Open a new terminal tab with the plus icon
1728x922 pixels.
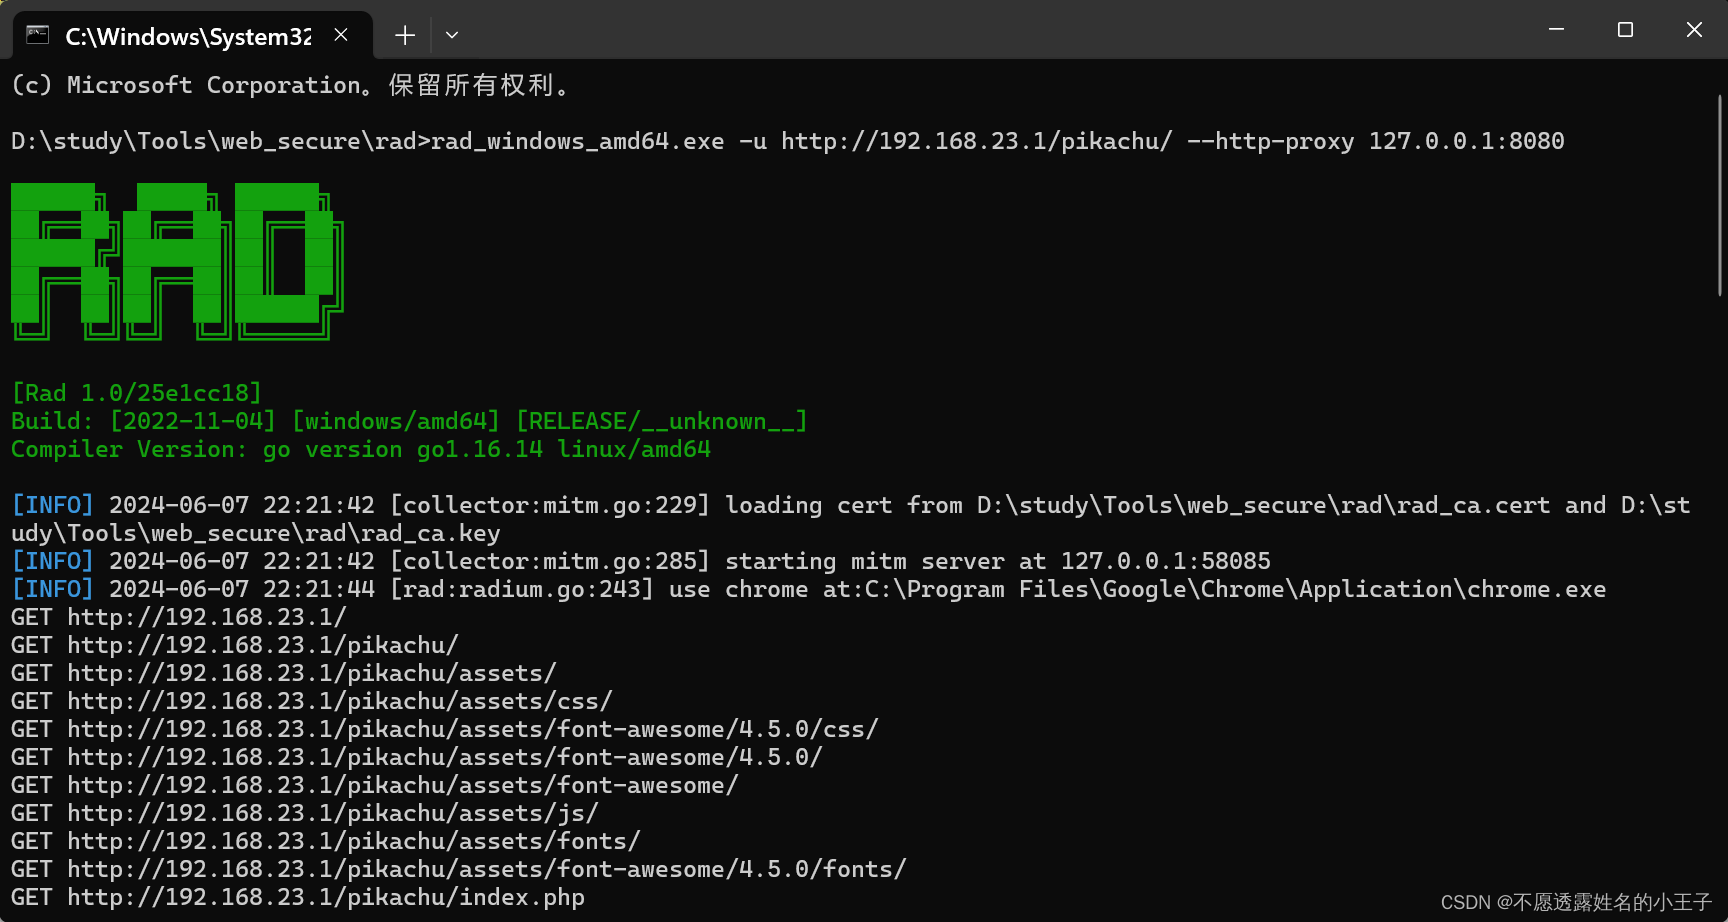click(404, 35)
